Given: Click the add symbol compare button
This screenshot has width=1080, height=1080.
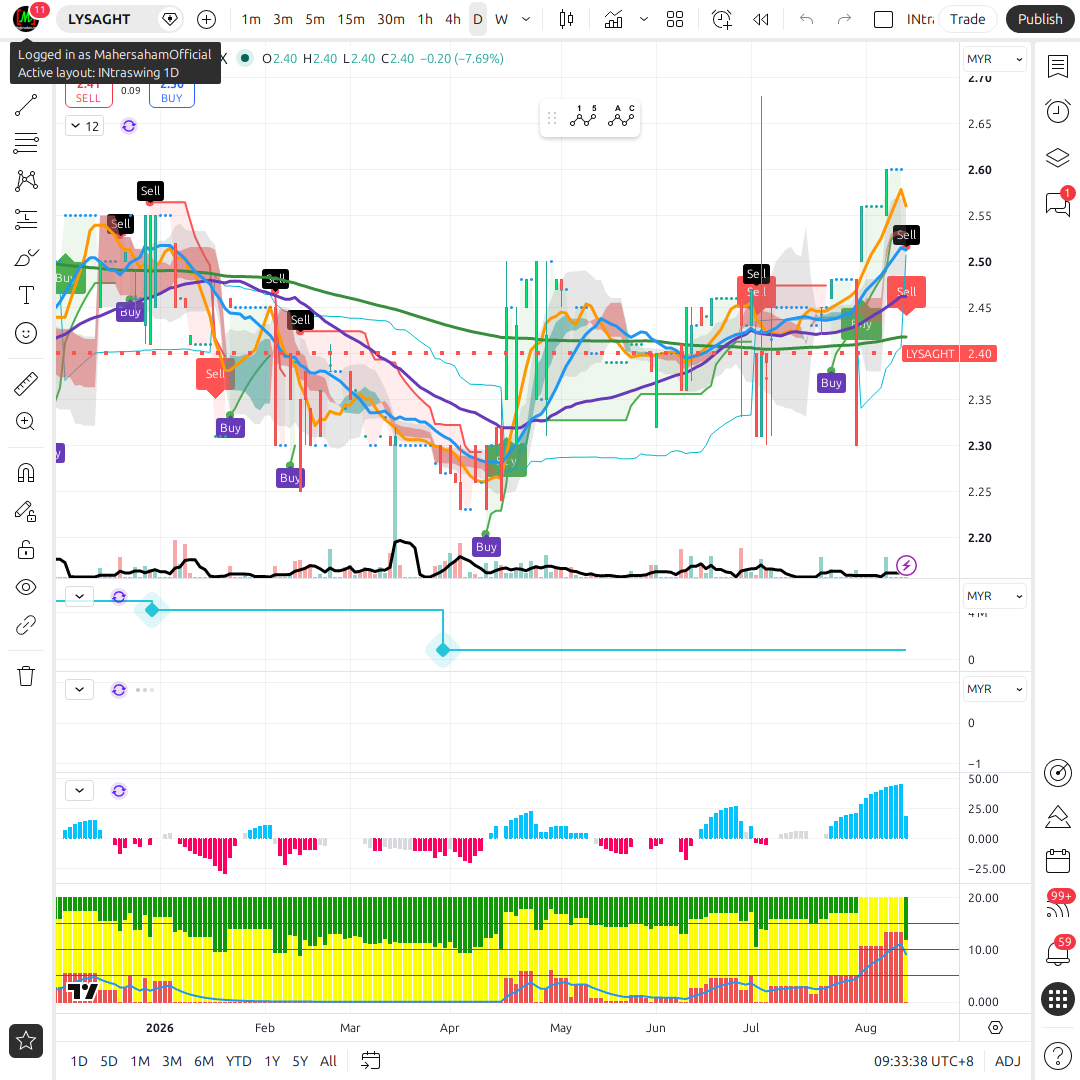Looking at the screenshot, I should 207,19.
